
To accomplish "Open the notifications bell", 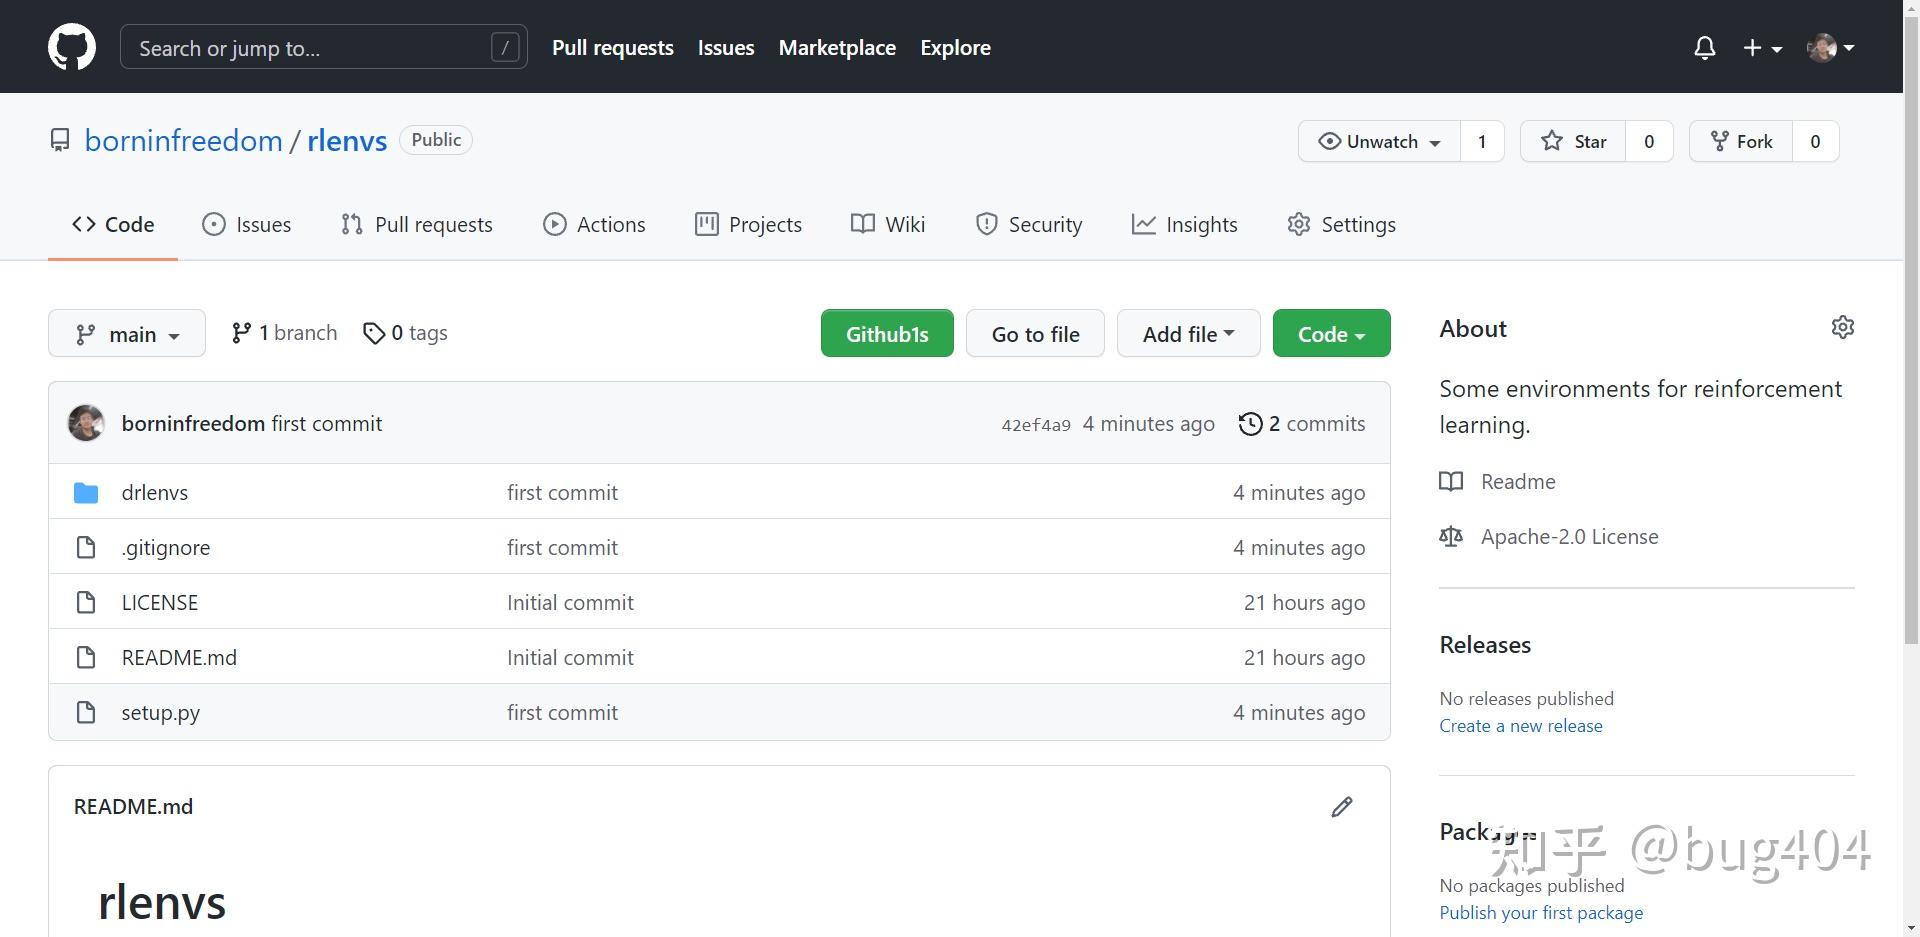I will pos(1705,48).
